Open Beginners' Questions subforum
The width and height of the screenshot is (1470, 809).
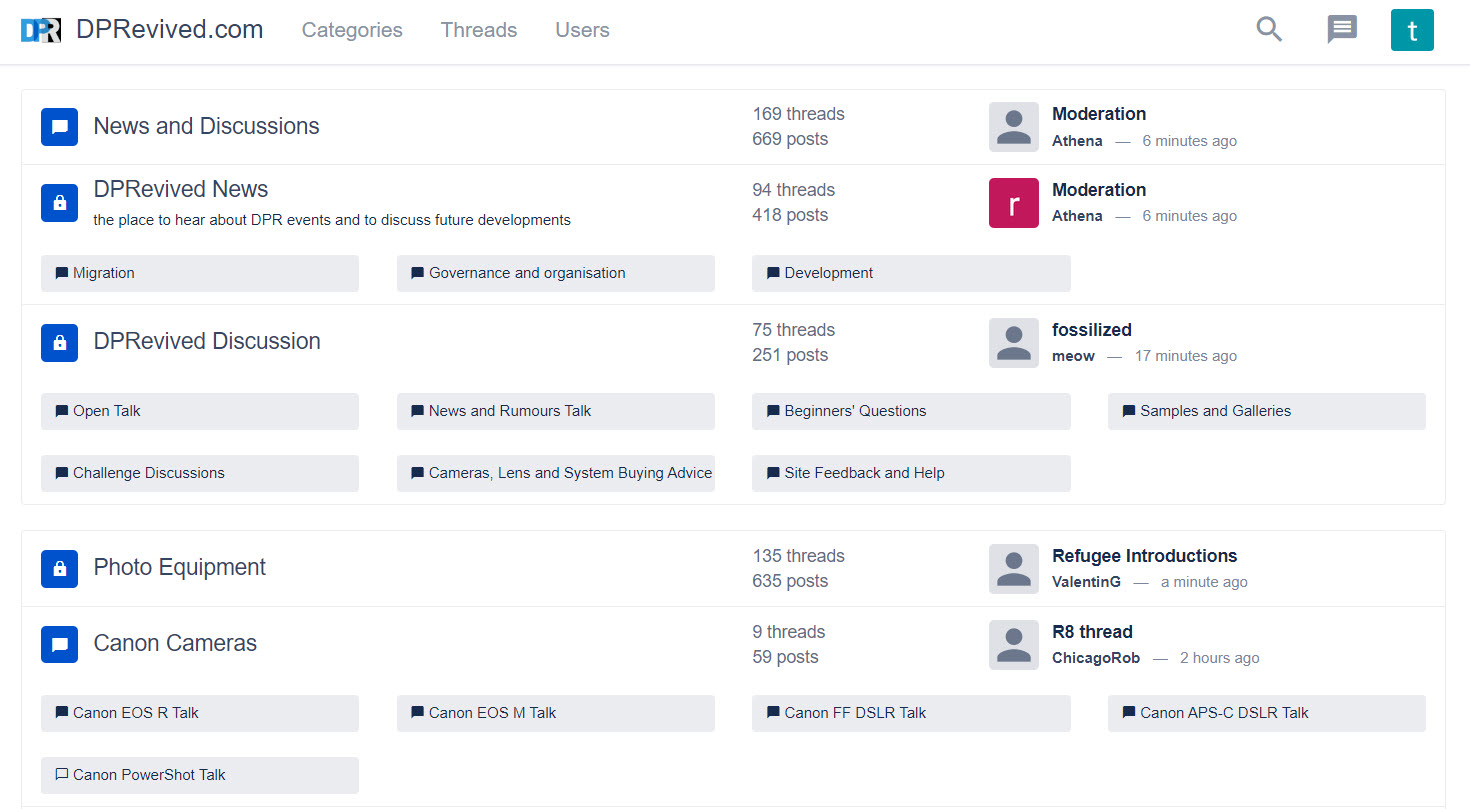[x=911, y=411]
